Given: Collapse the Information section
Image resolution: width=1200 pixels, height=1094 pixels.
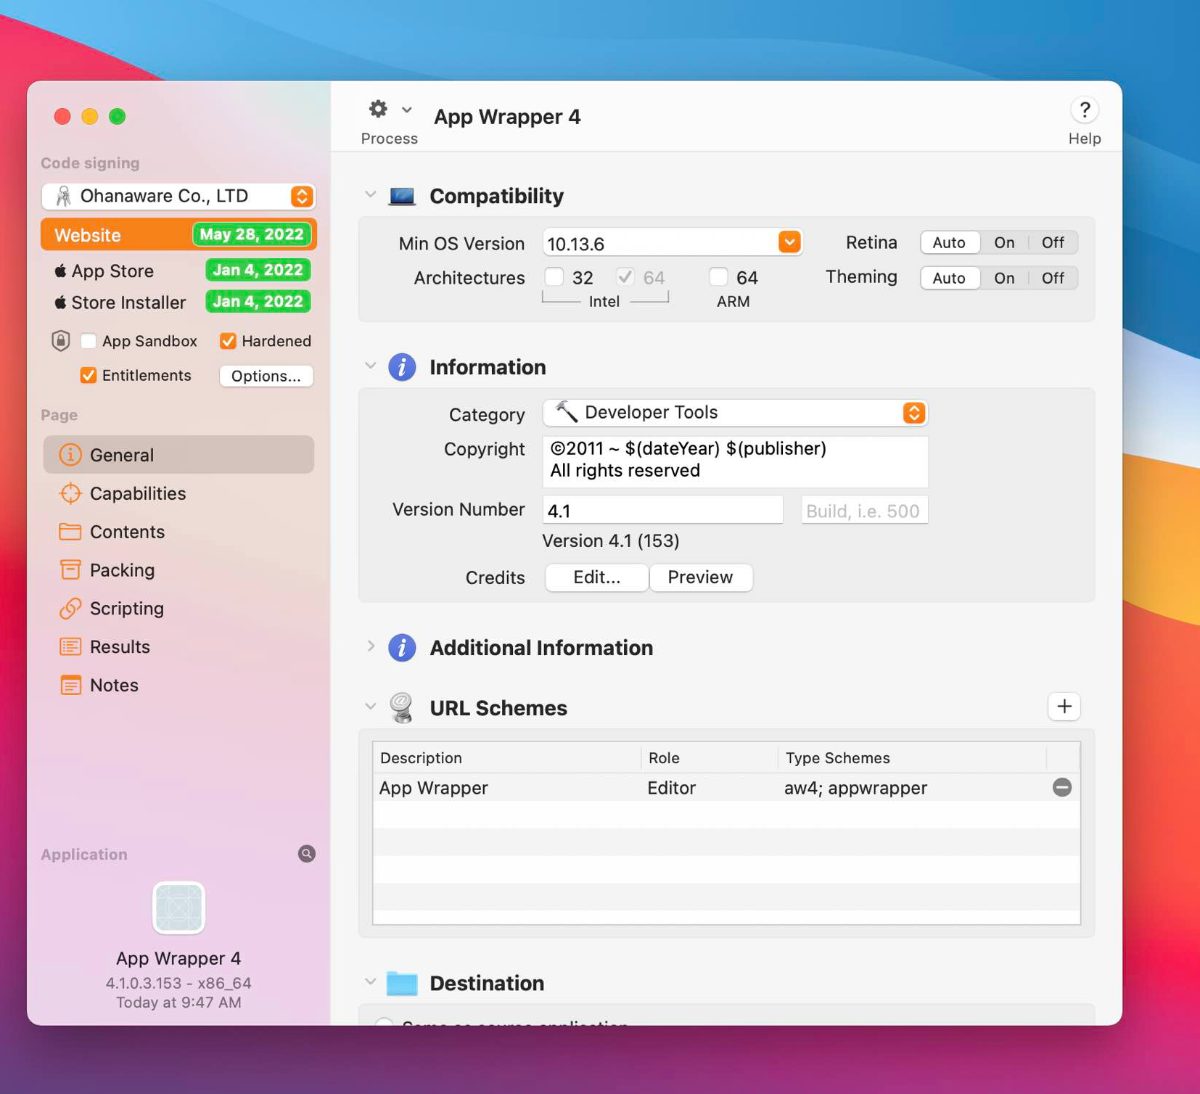Looking at the screenshot, I should (370, 366).
